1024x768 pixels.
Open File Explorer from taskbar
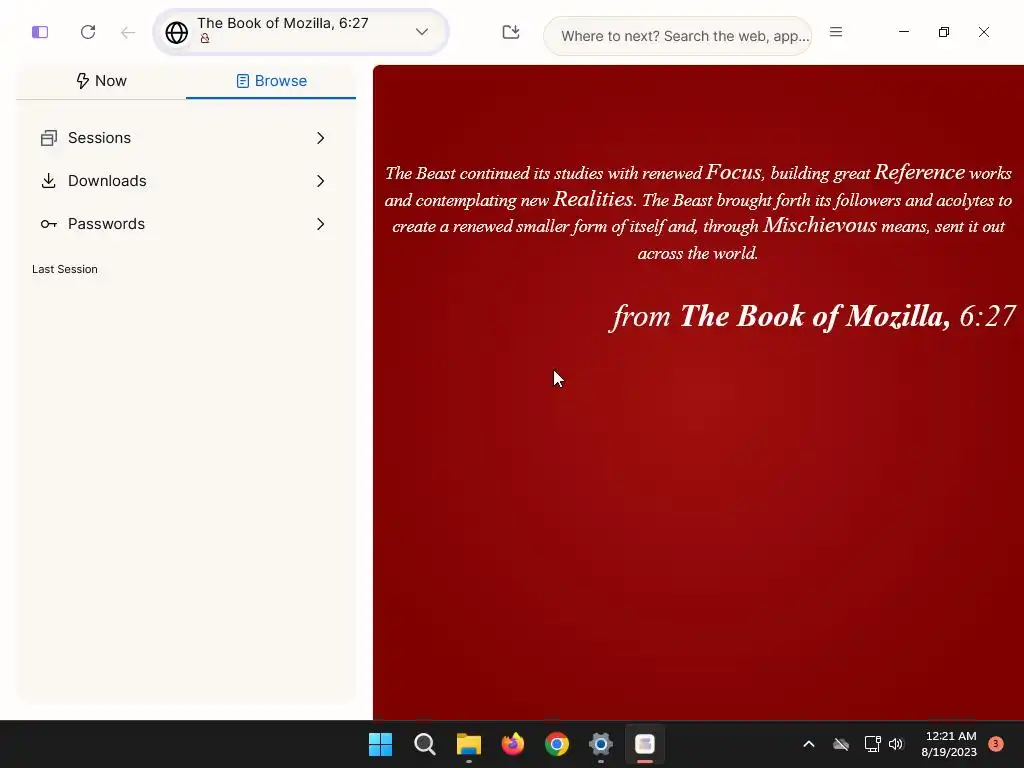469,744
